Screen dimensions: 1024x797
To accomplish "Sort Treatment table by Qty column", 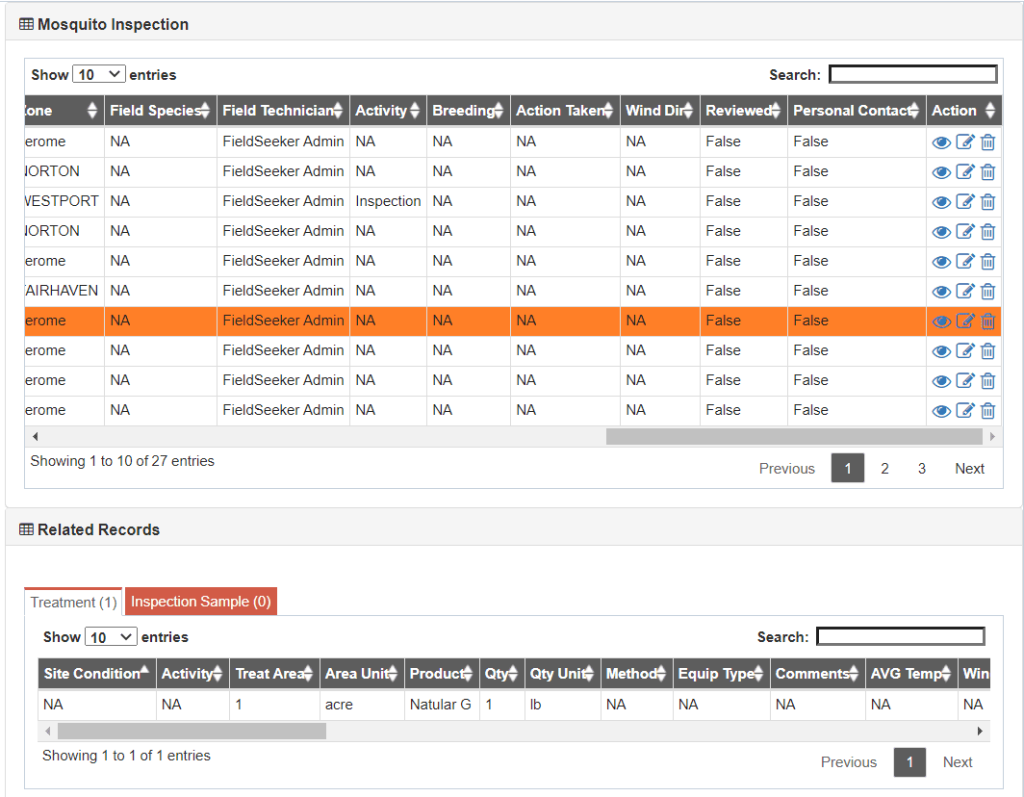I will (x=501, y=674).
